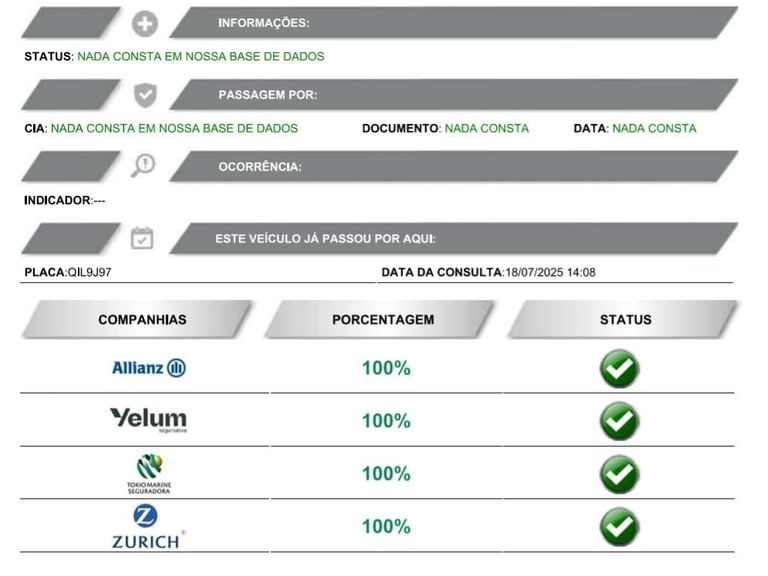This screenshot has width=768, height=576.
Task: Click the OCORRÊNCIA section banner
Action: point(454,167)
